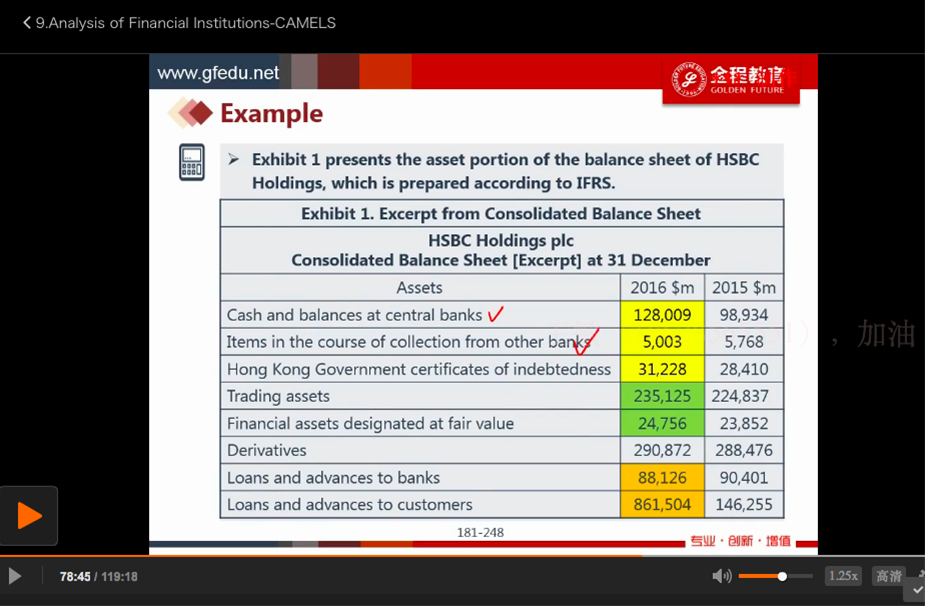Select the 5,768 cell

click(744, 342)
